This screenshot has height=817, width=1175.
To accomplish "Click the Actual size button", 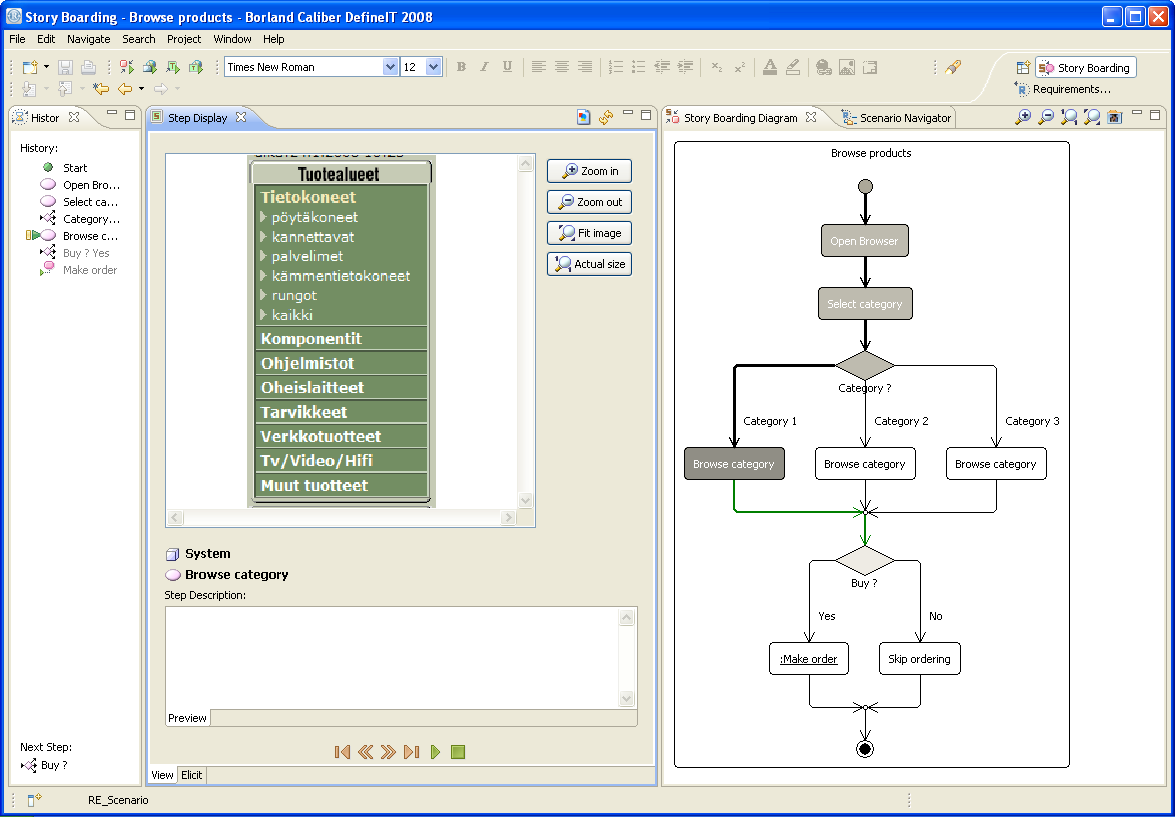I will pyautogui.click(x=589, y=264).
